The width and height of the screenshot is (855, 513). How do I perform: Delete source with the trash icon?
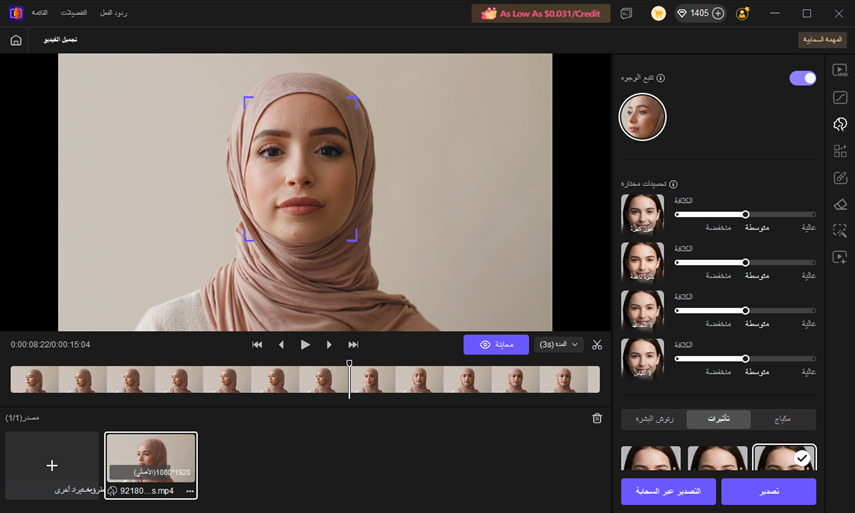pyautogui.click(x=597, y=418)
